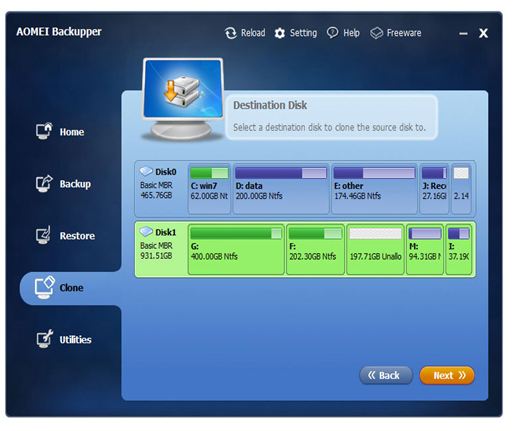
Task: Click the Reload icon in top bar
Action: tap(231, 33)
